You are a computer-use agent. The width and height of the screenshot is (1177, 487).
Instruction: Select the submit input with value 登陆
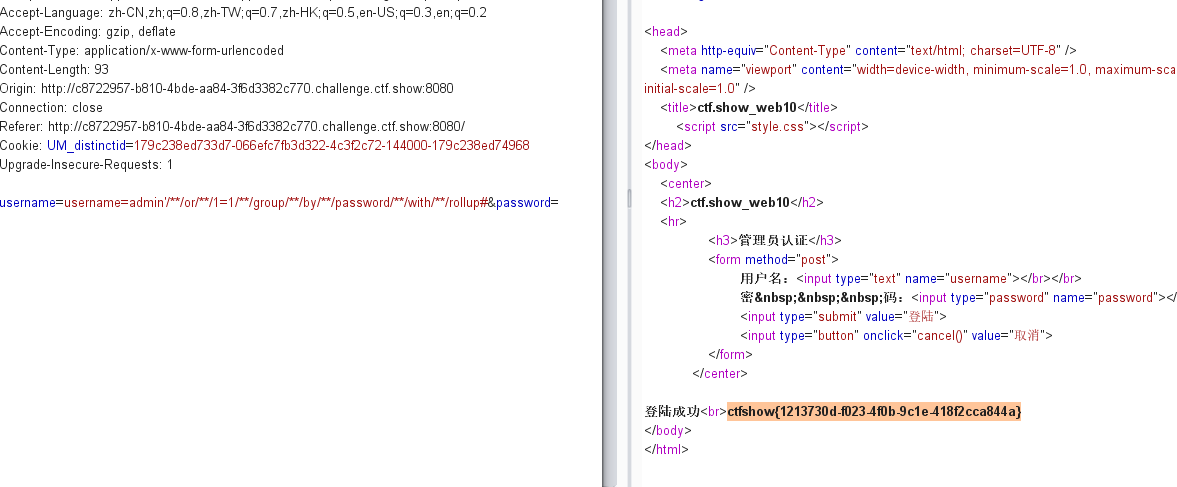click(844, 316)
